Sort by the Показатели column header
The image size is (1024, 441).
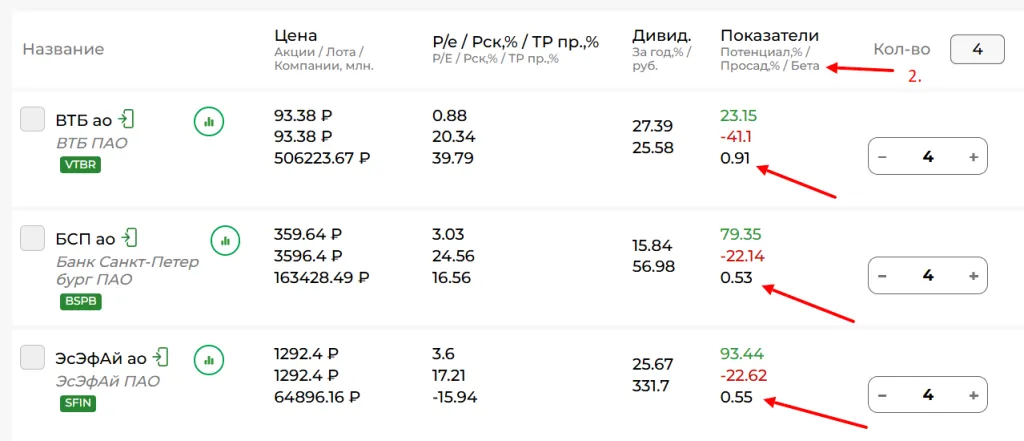point(769,36)
